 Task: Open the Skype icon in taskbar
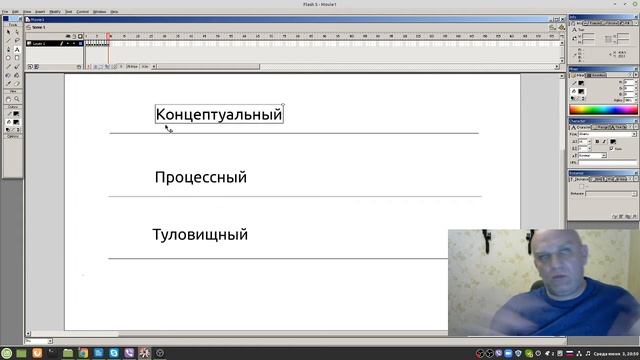coord(114,353)
